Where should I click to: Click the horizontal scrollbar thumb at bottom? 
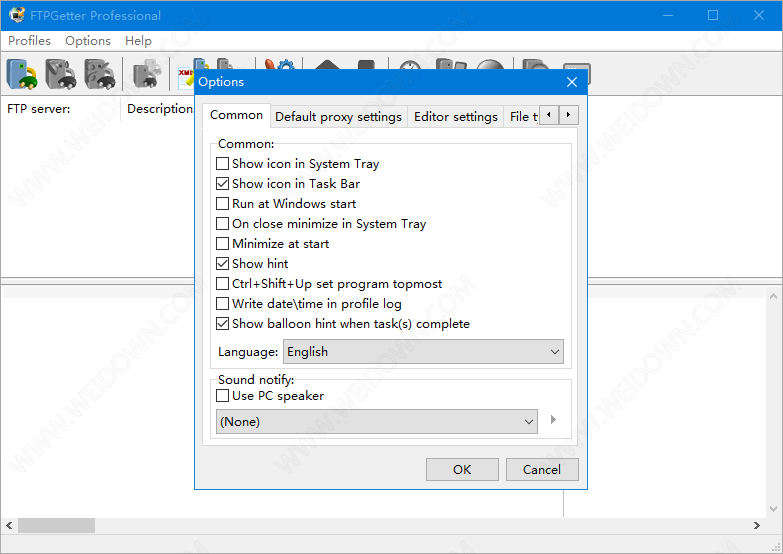pyautogui.click(x=56, y=525)
